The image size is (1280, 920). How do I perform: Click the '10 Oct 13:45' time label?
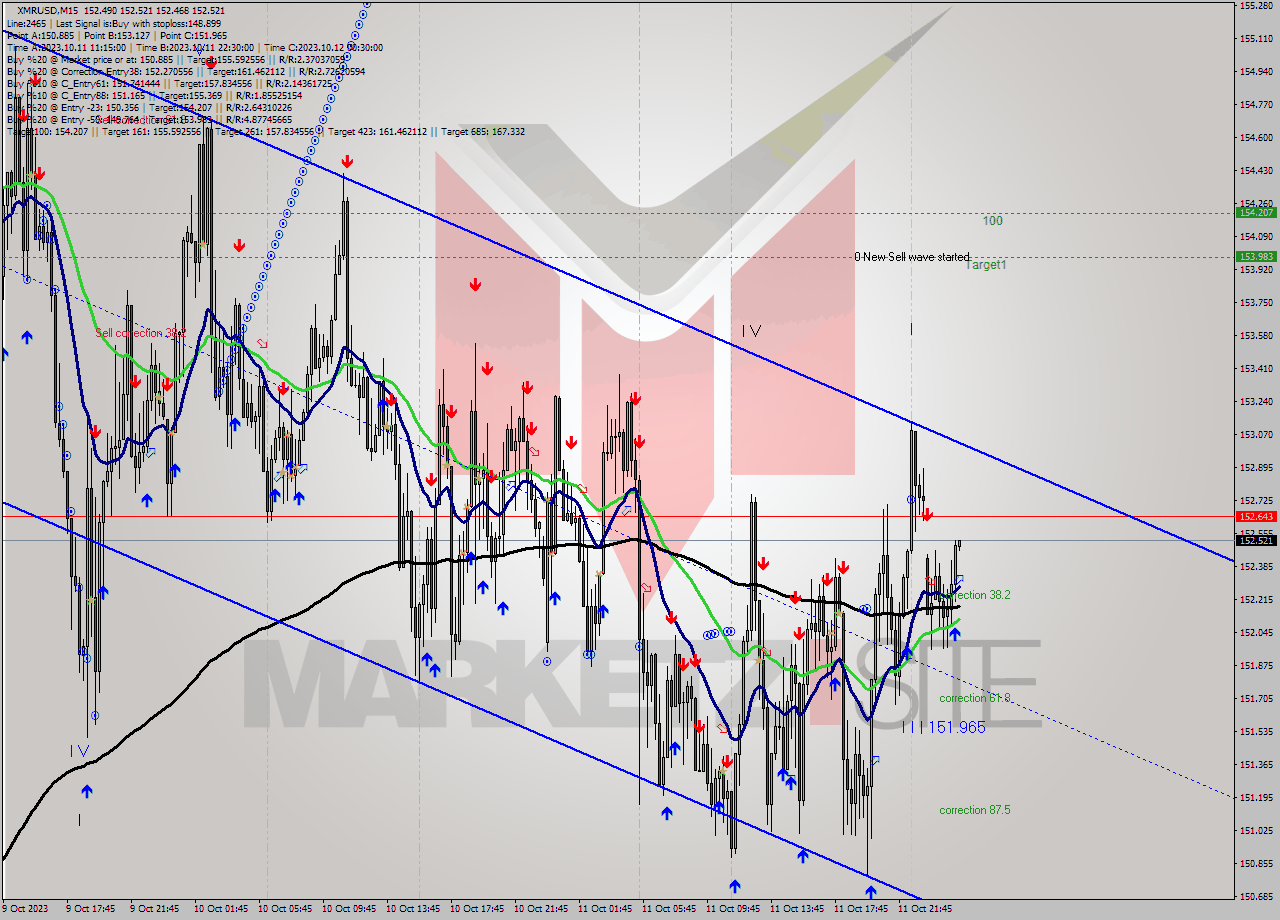click(414, 909)
